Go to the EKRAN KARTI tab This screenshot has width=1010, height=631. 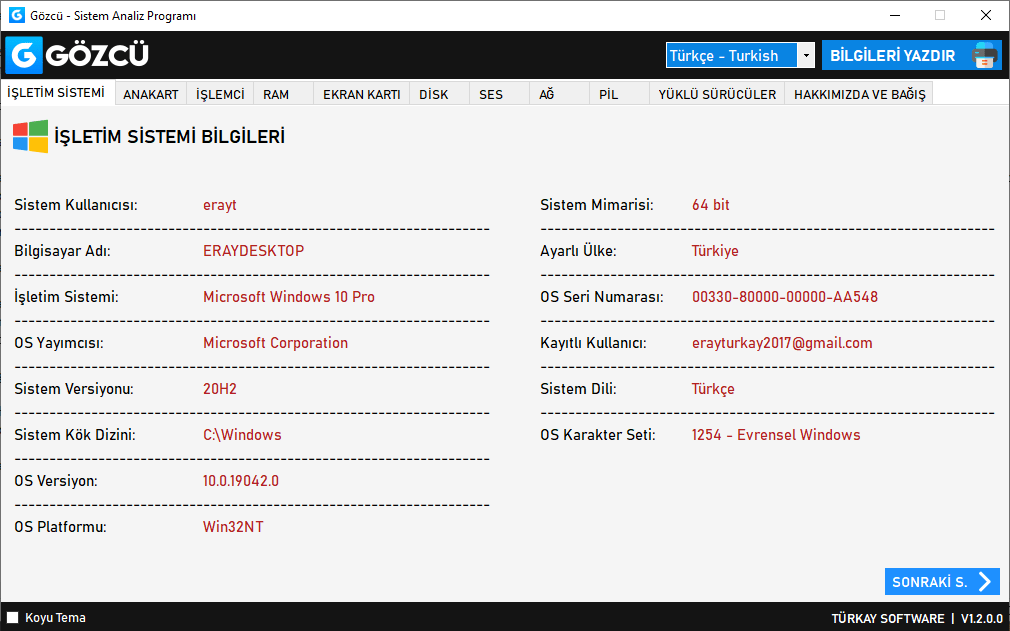pyautogui.click(x=361, y=94)
